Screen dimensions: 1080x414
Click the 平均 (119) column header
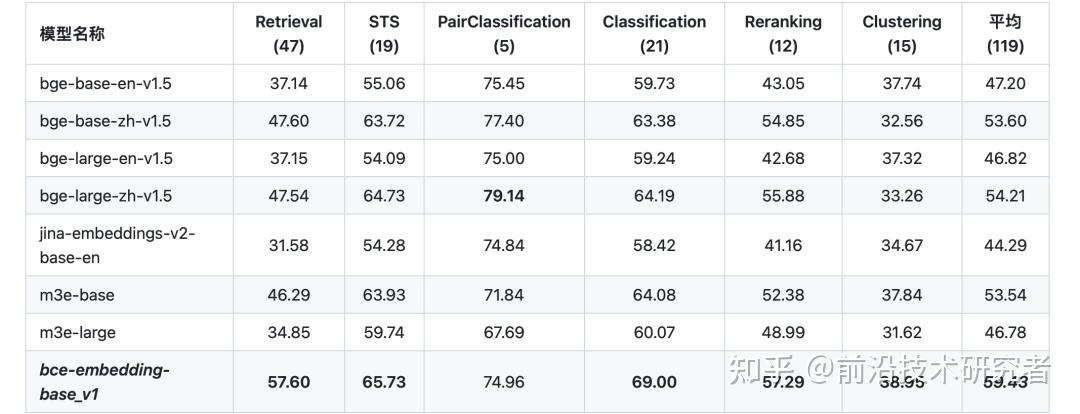point(1005,34)
